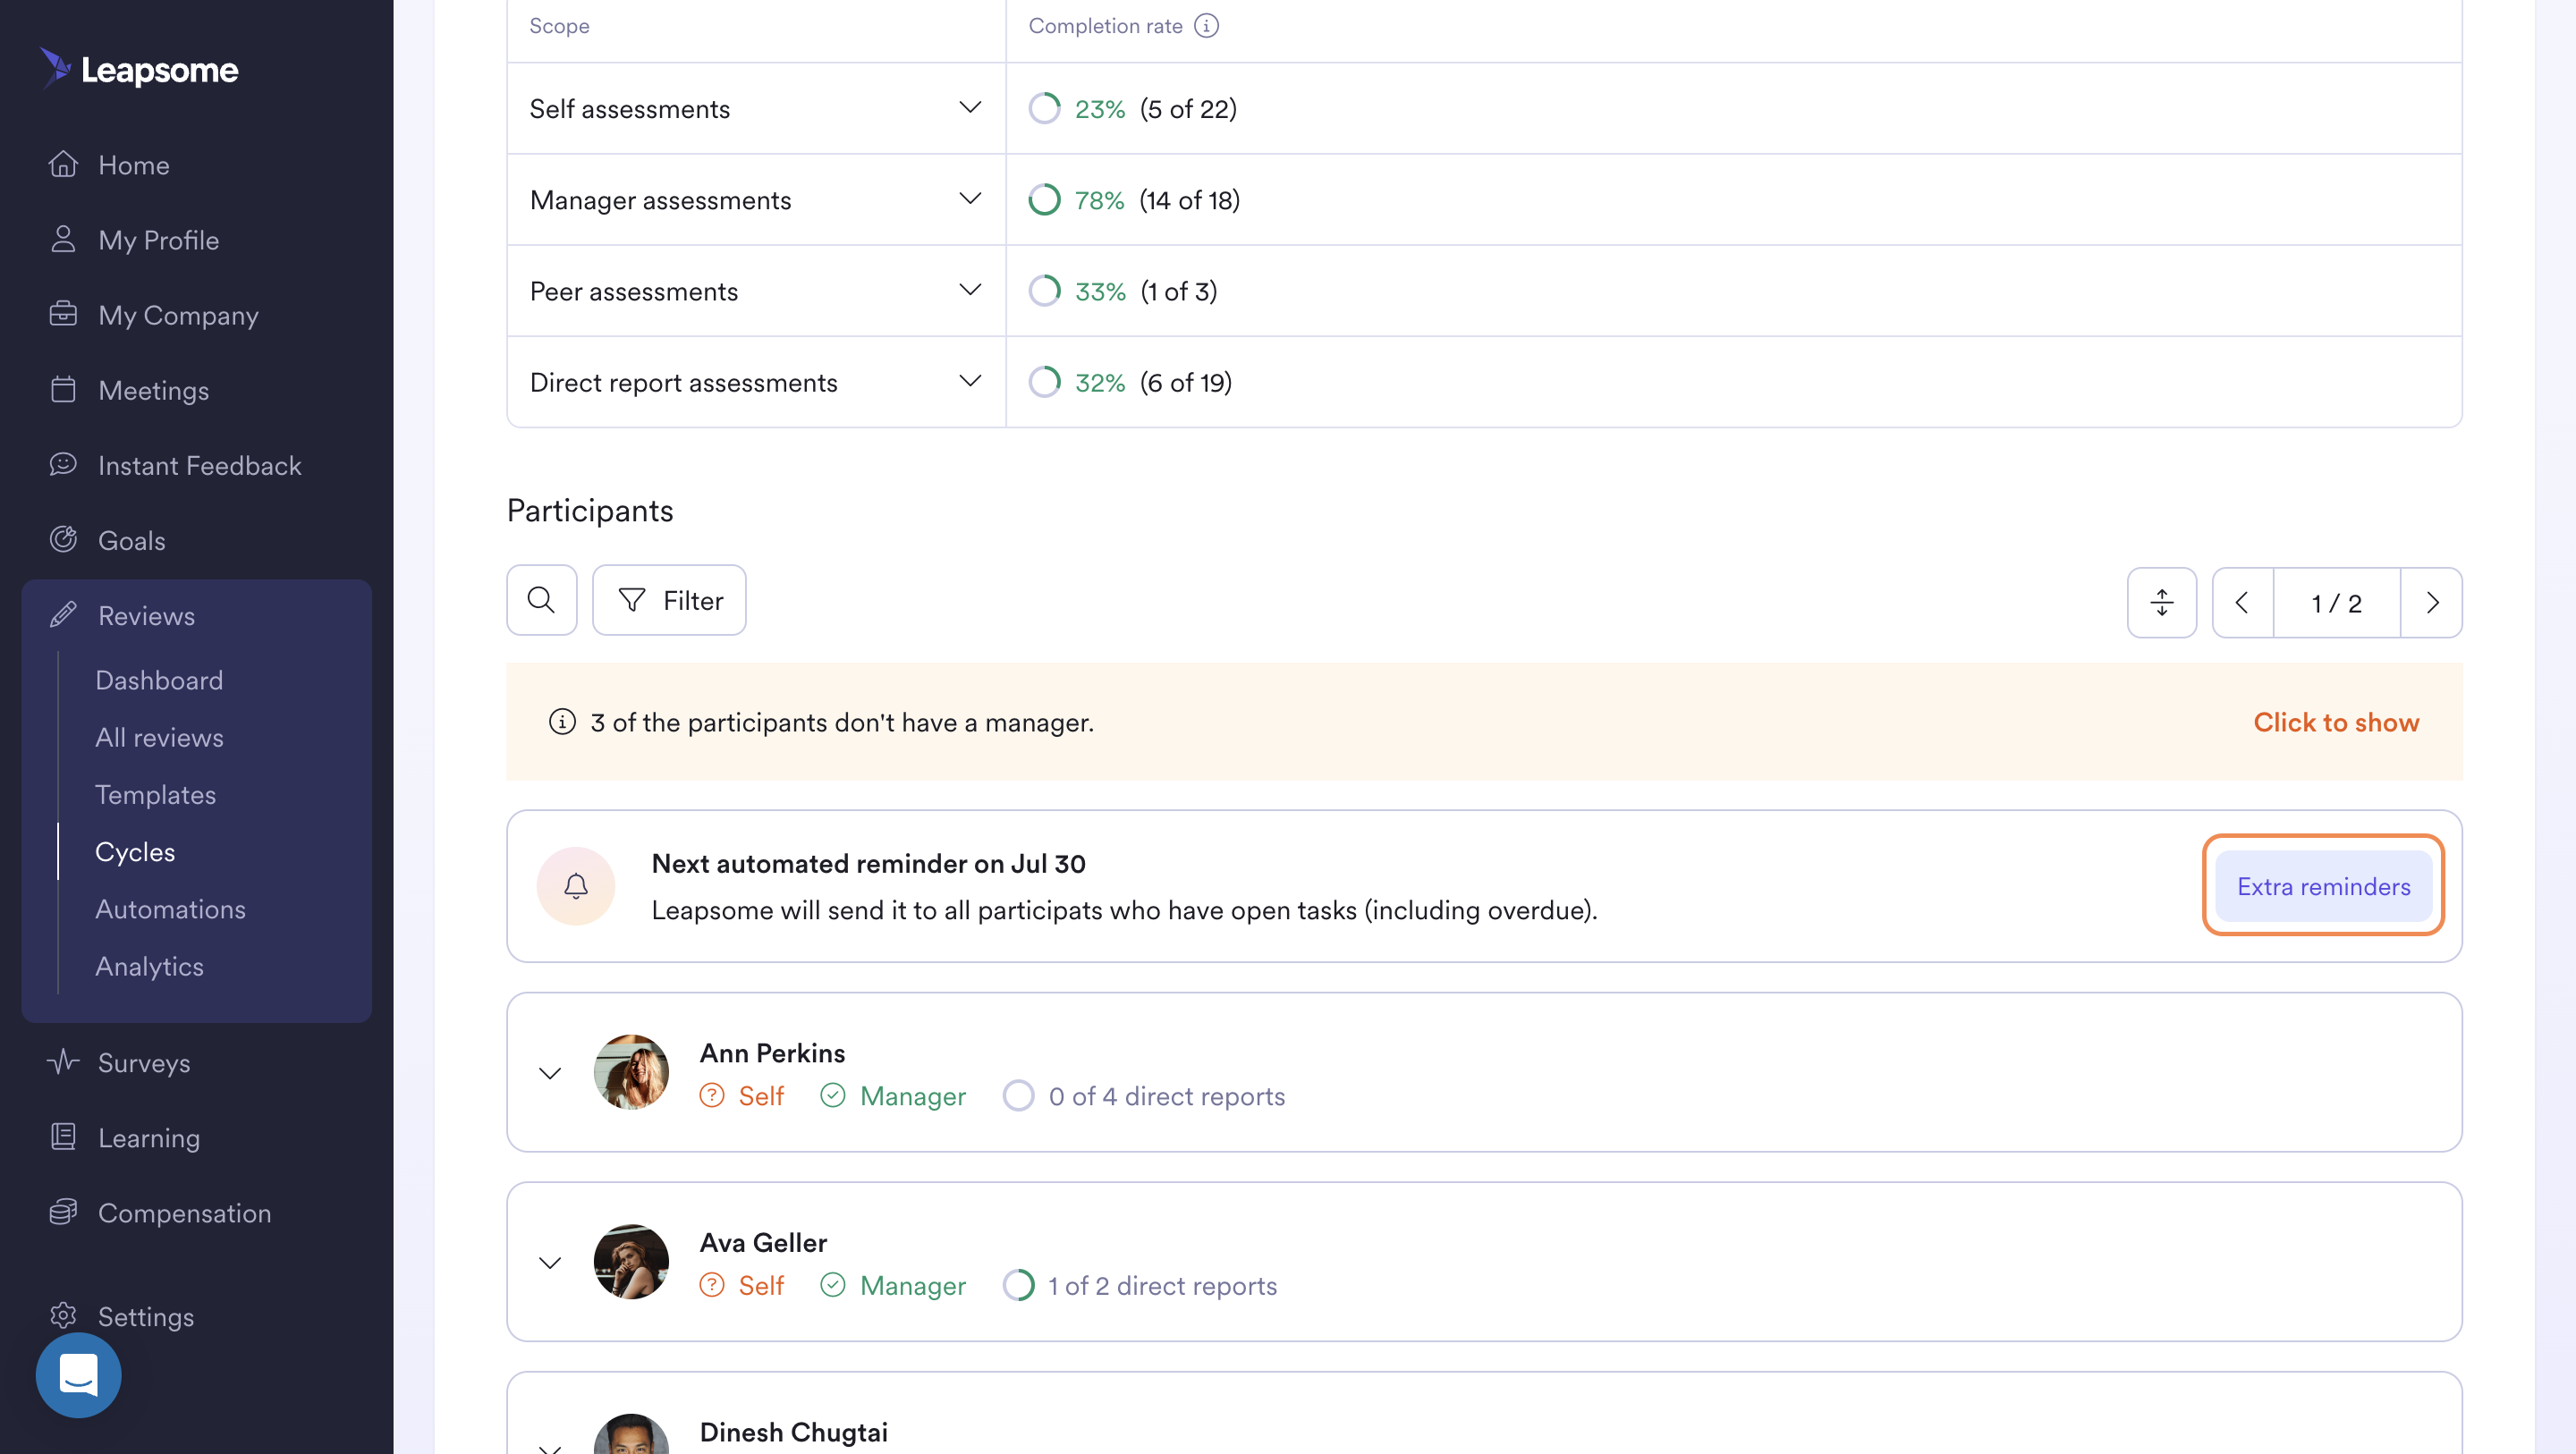
Task: Click Extra reminders button
Action: tap(2323, 886)
